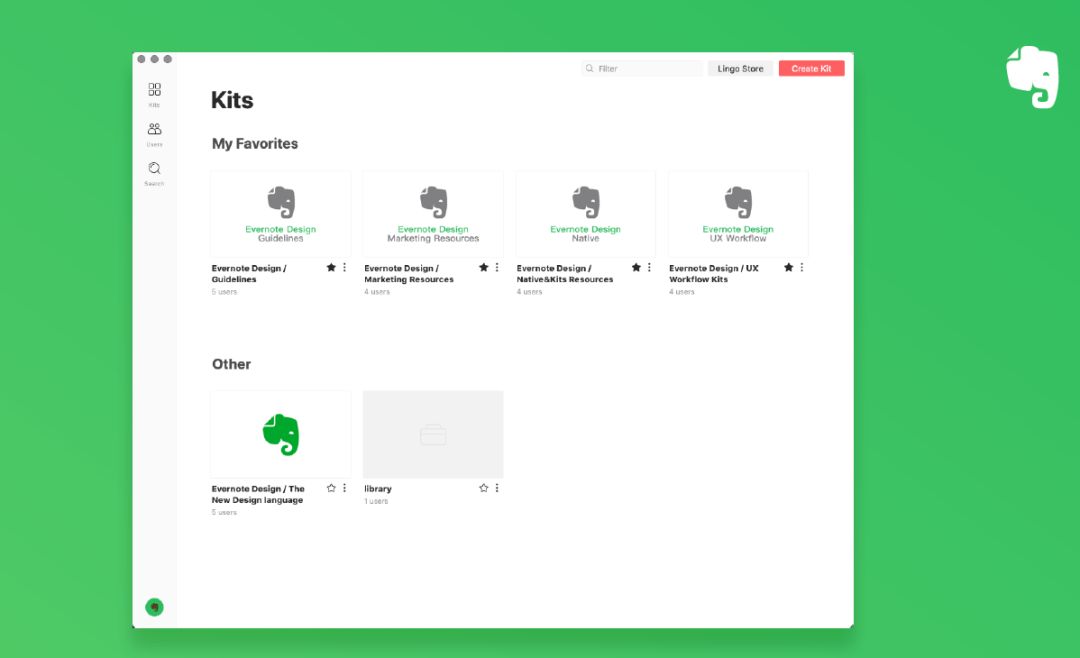
Task: Open the green elephant New Design language thumbnail
Action: 280,434
